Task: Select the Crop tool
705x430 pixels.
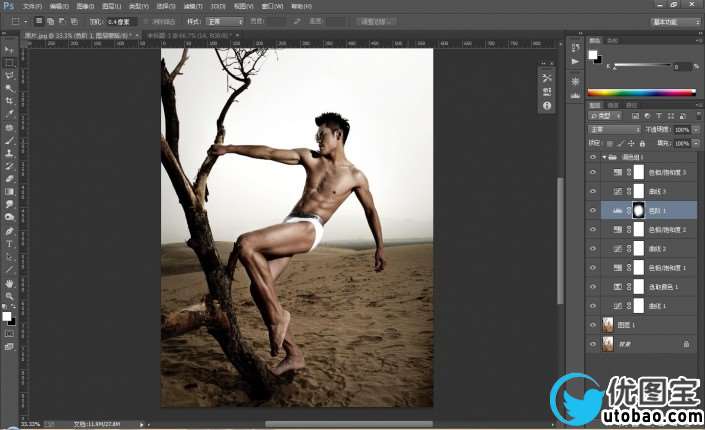Action: pyautogui.click(x=9, y=101)
